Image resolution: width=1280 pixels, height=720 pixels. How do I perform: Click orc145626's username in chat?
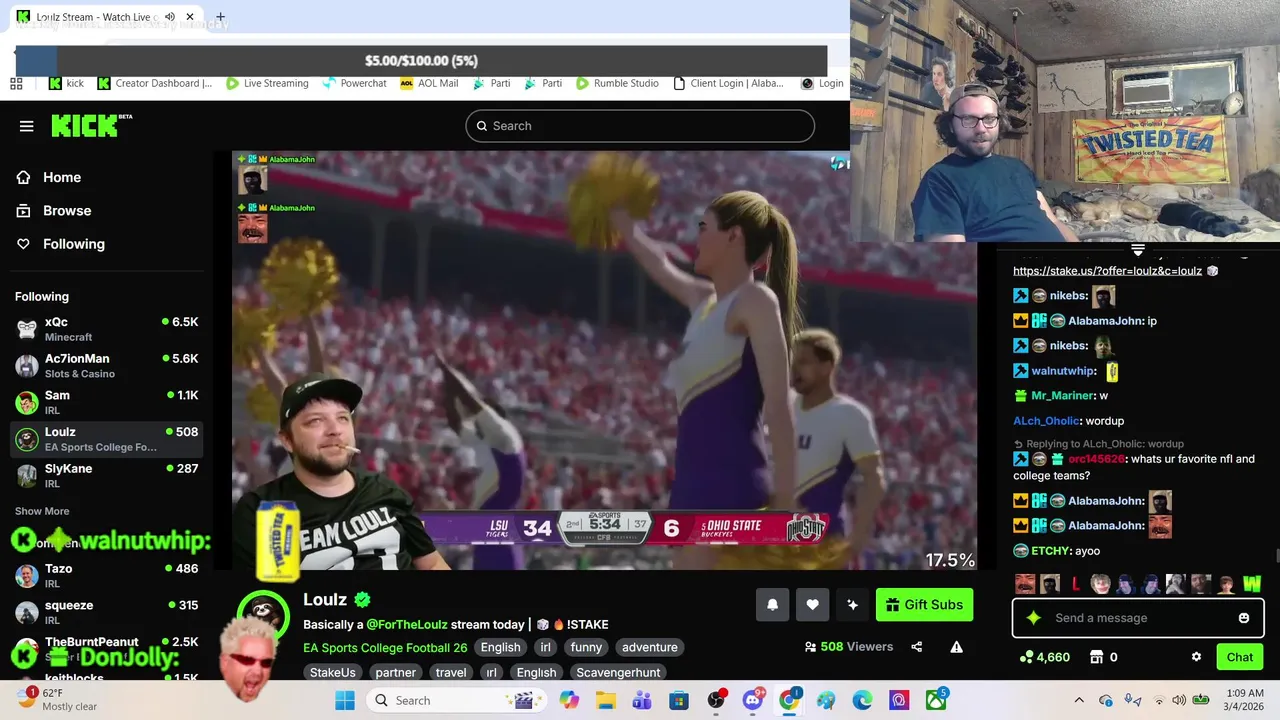tap(1096, 459)
